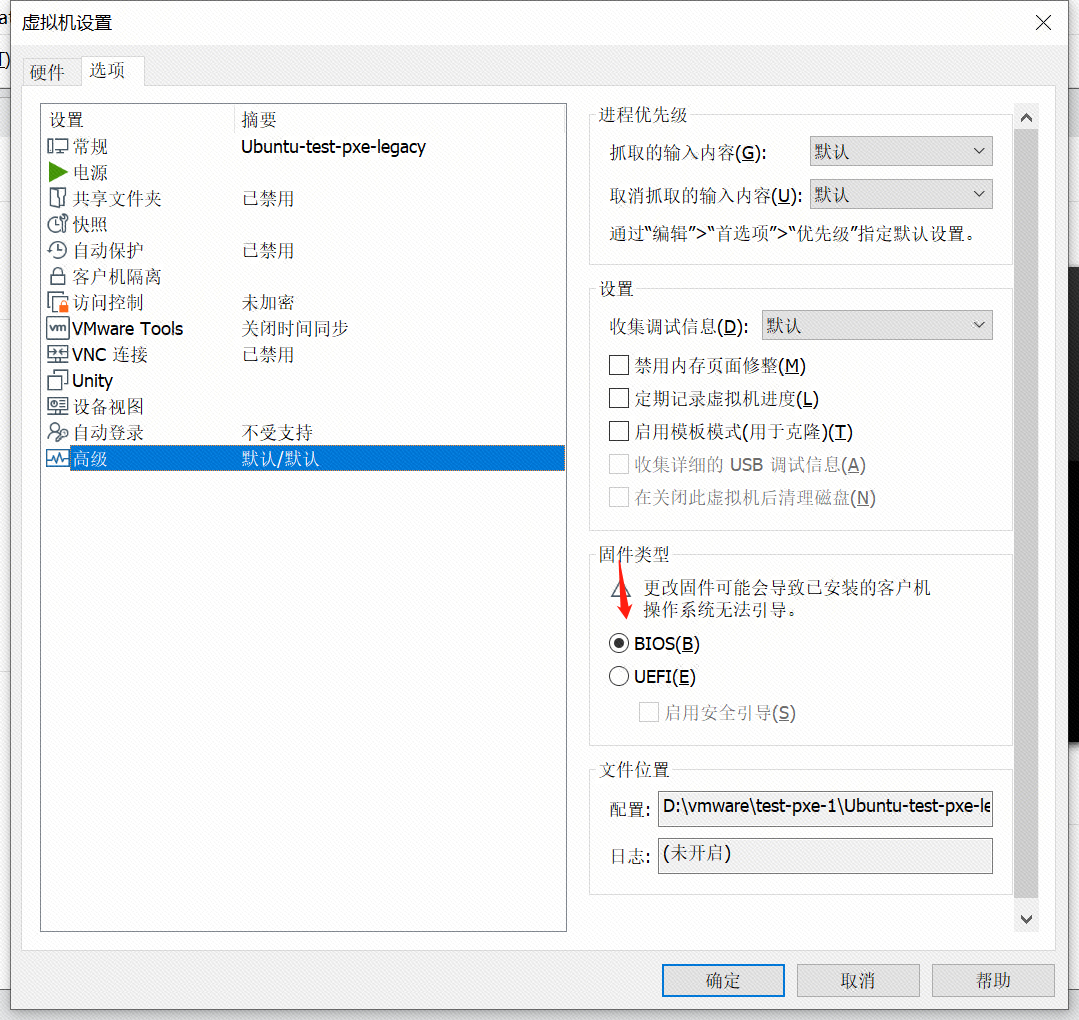Open the 帮助 help button
This screenshot has height=1020, width=1079.
(993, 980)
